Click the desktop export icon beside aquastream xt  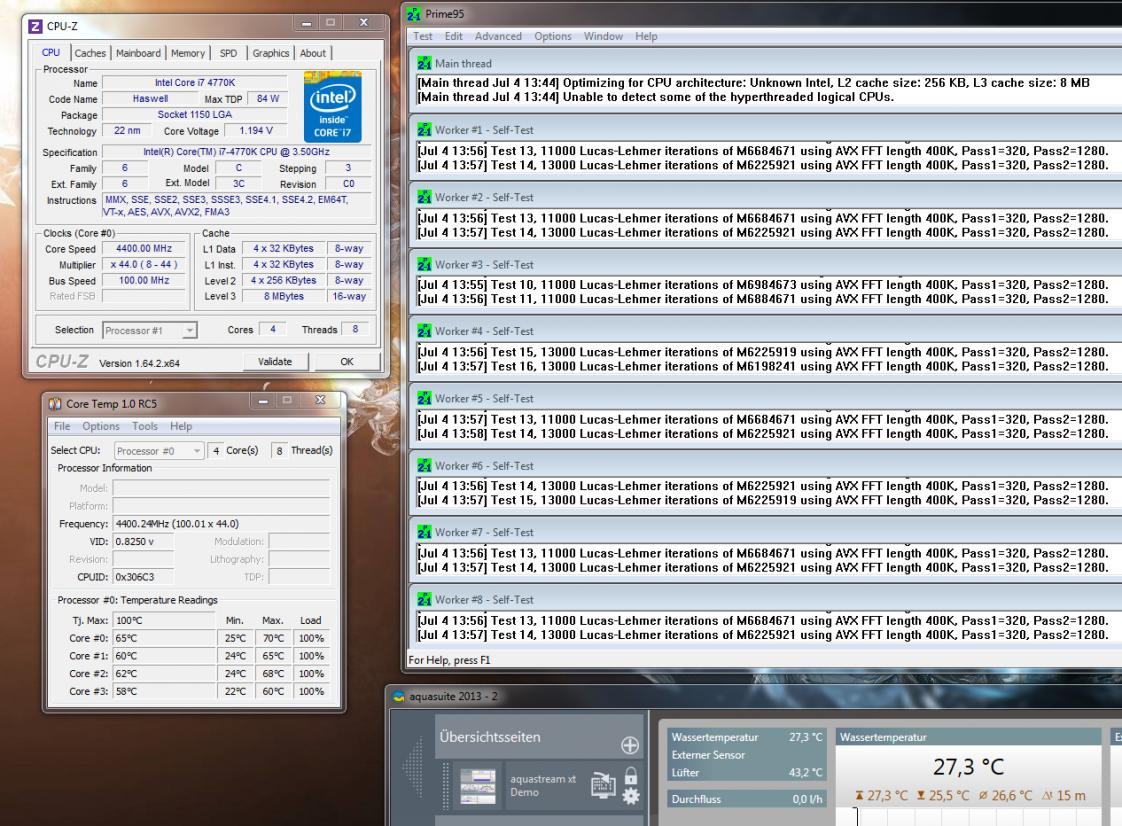[603, 785]
